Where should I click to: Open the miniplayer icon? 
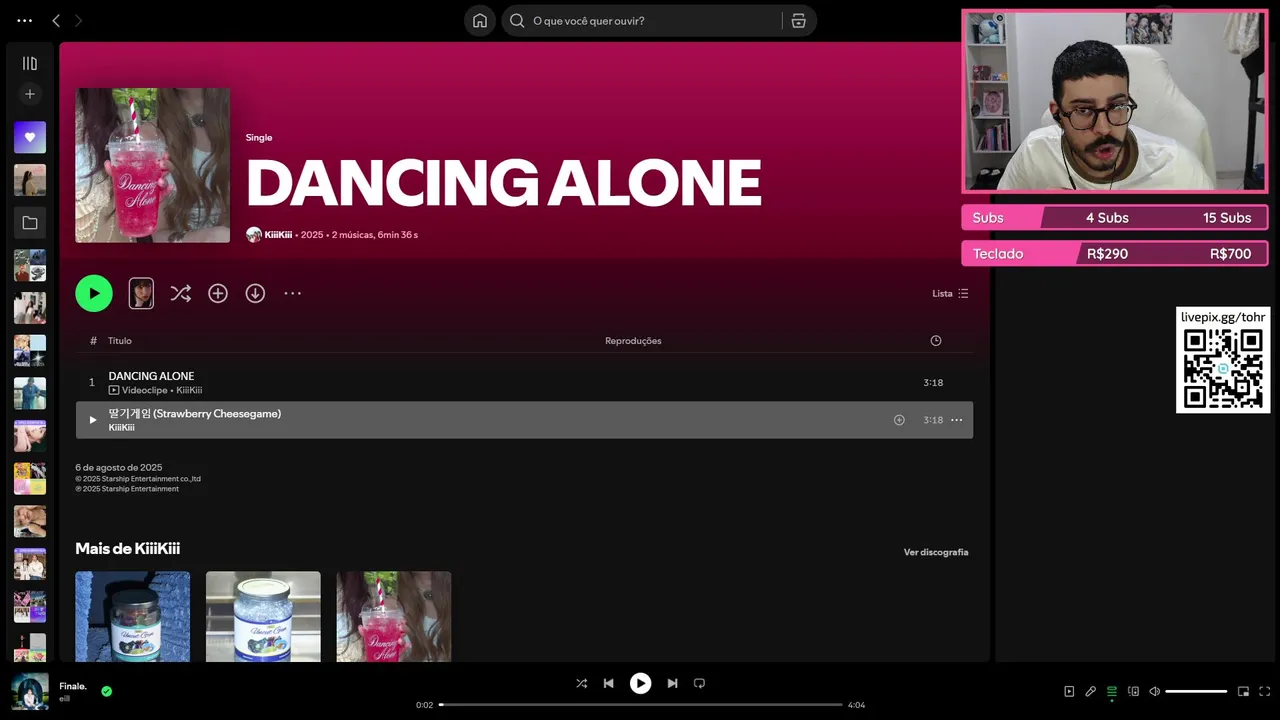(x=1243, y=691)
